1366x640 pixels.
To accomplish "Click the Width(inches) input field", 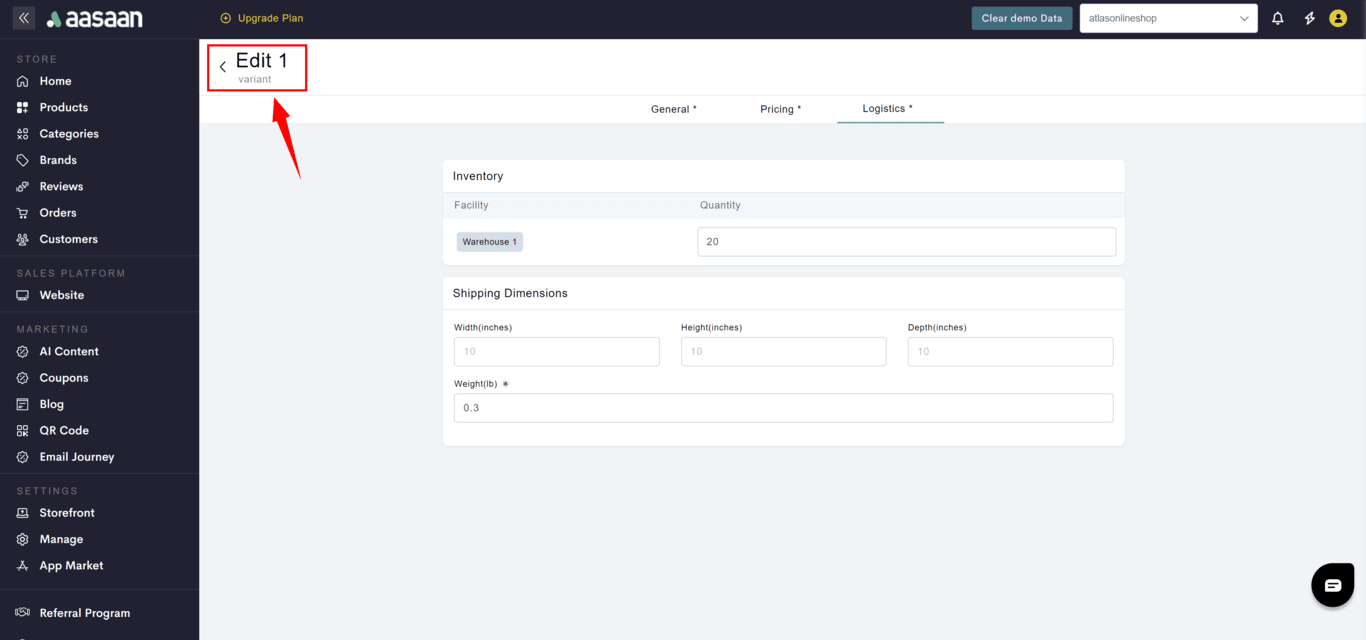I will [x=556, y=351].
